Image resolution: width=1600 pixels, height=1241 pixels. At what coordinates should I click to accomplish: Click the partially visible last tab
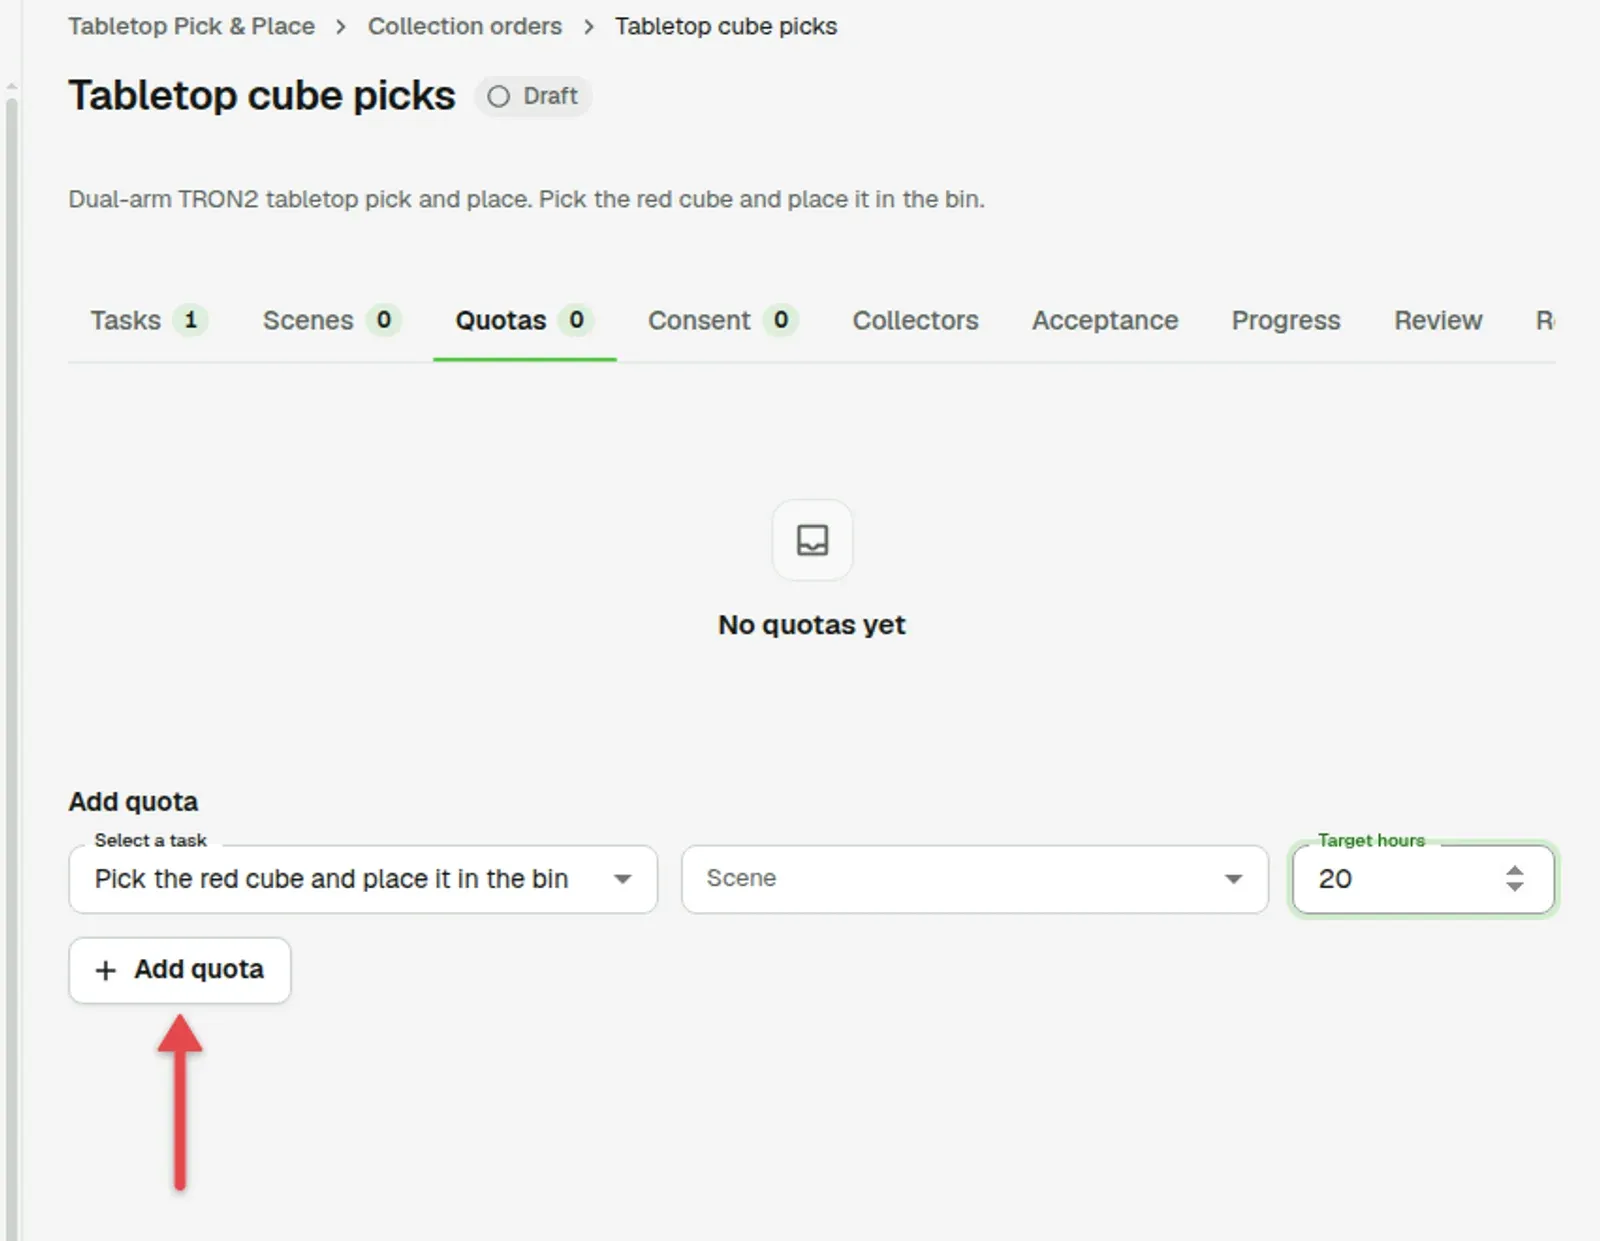pos(1545,320)
